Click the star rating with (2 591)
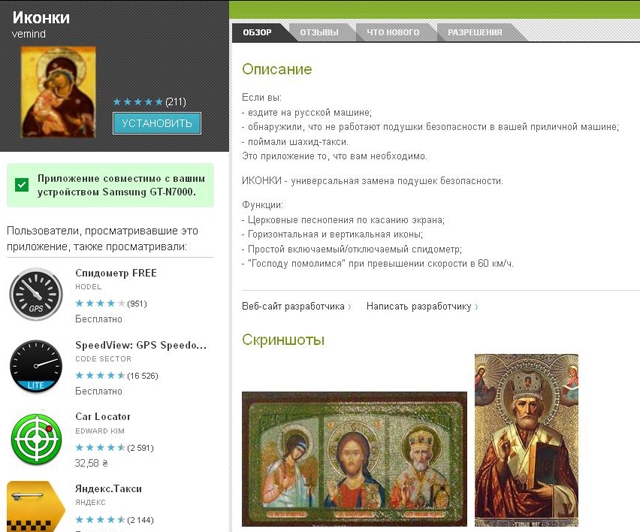Viewport: 640px width, 532px height. (x=114, y=448)
